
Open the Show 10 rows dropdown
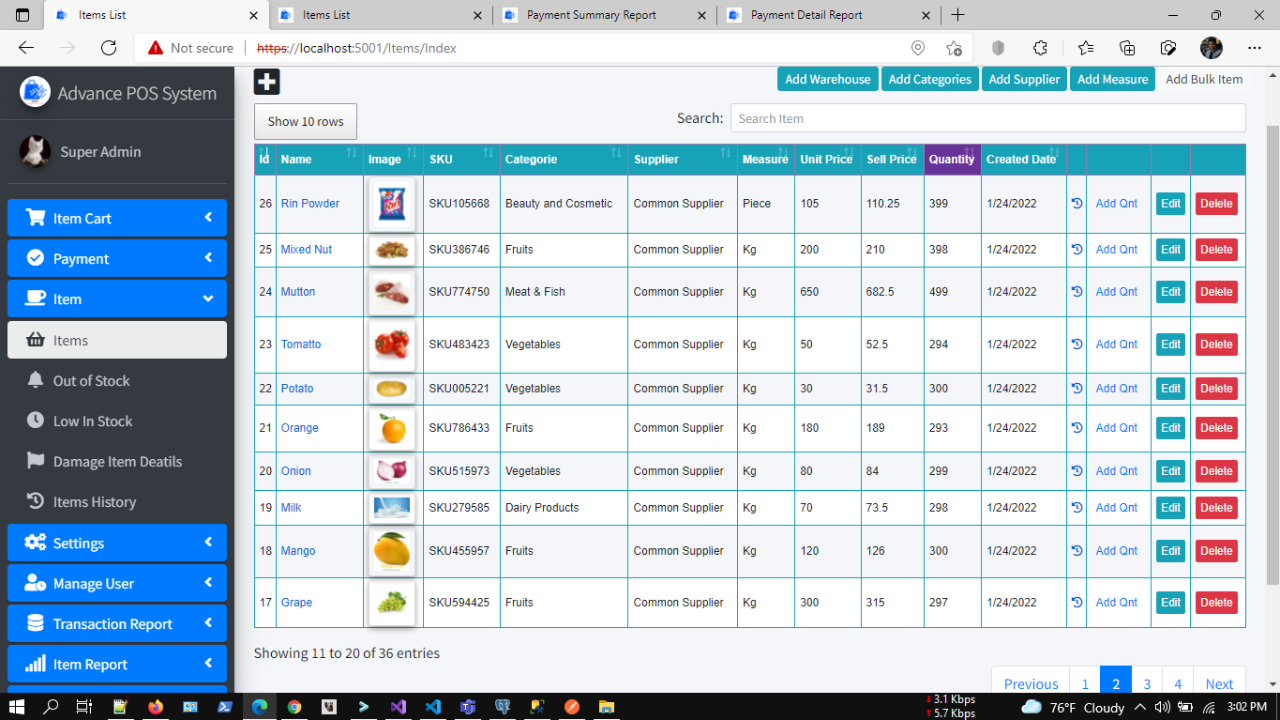305,121
